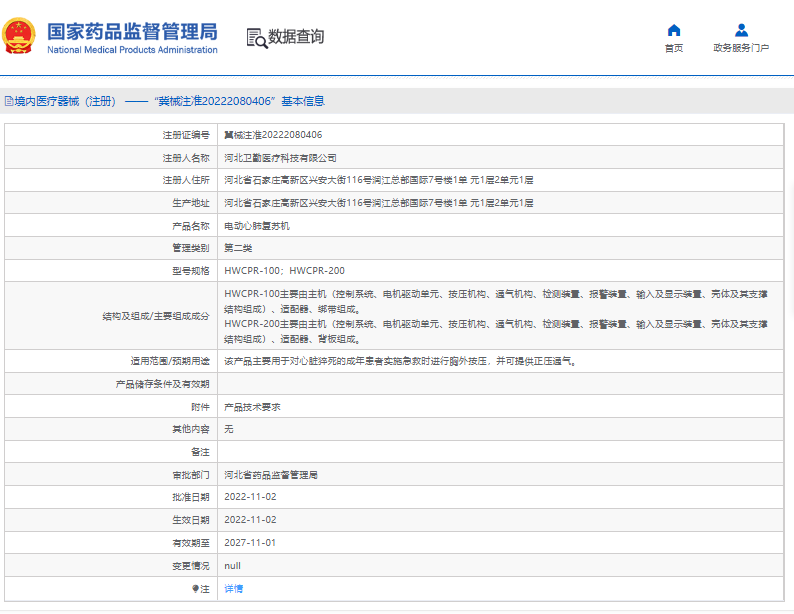Select the 政务服务门户 menu label

tap(741, 48)
